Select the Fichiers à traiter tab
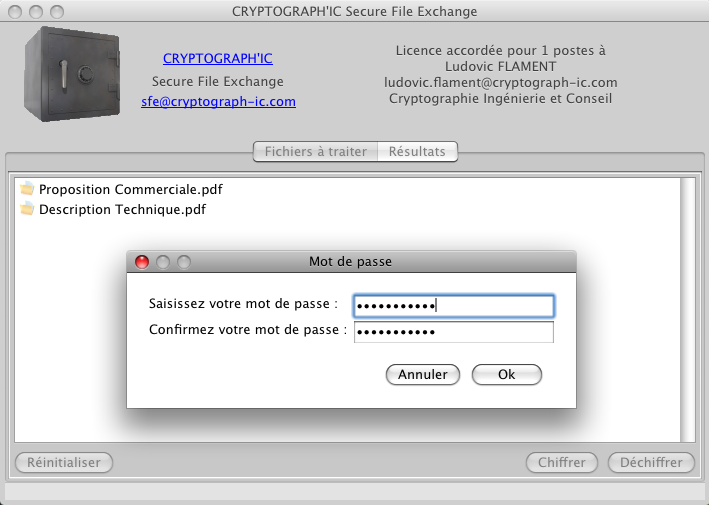This screenshot has height=505, width=709. point(315,152)
